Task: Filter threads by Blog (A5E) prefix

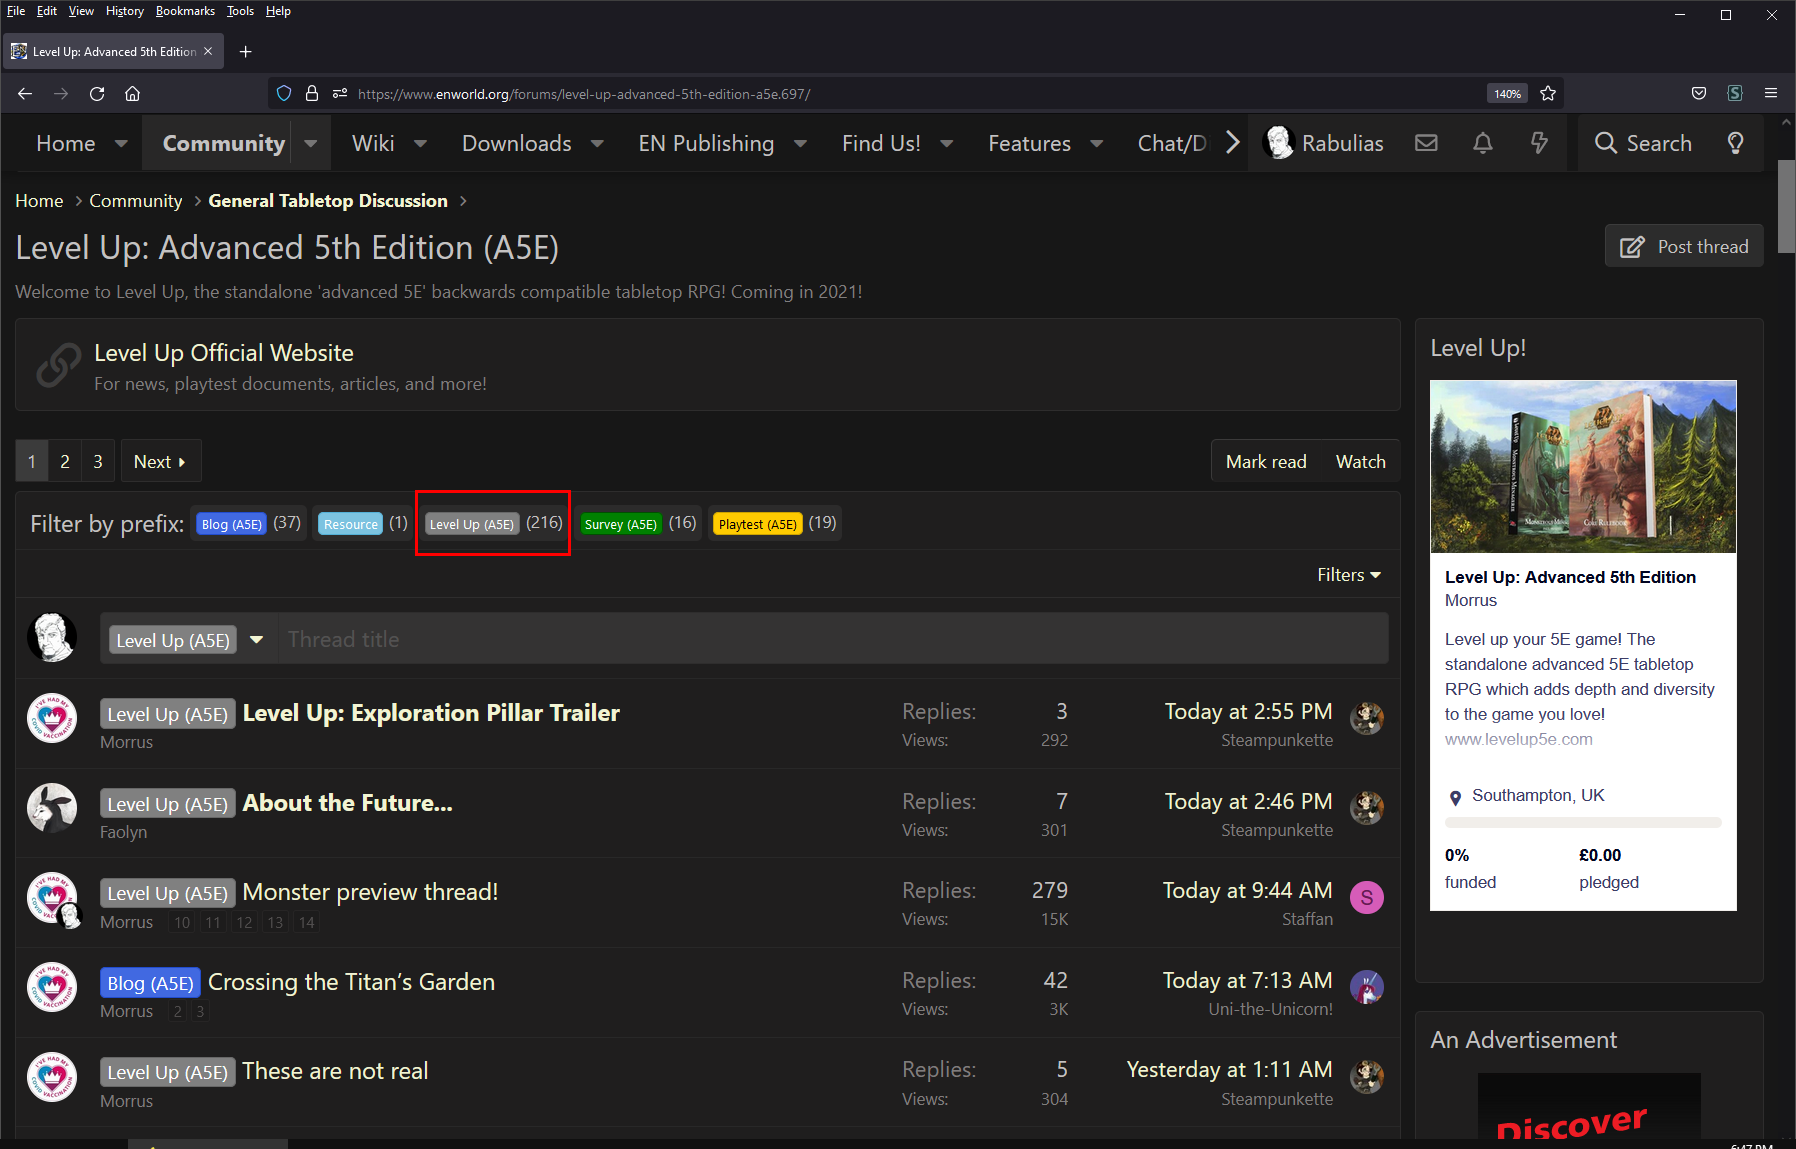Action: click(x=231, y=524)
